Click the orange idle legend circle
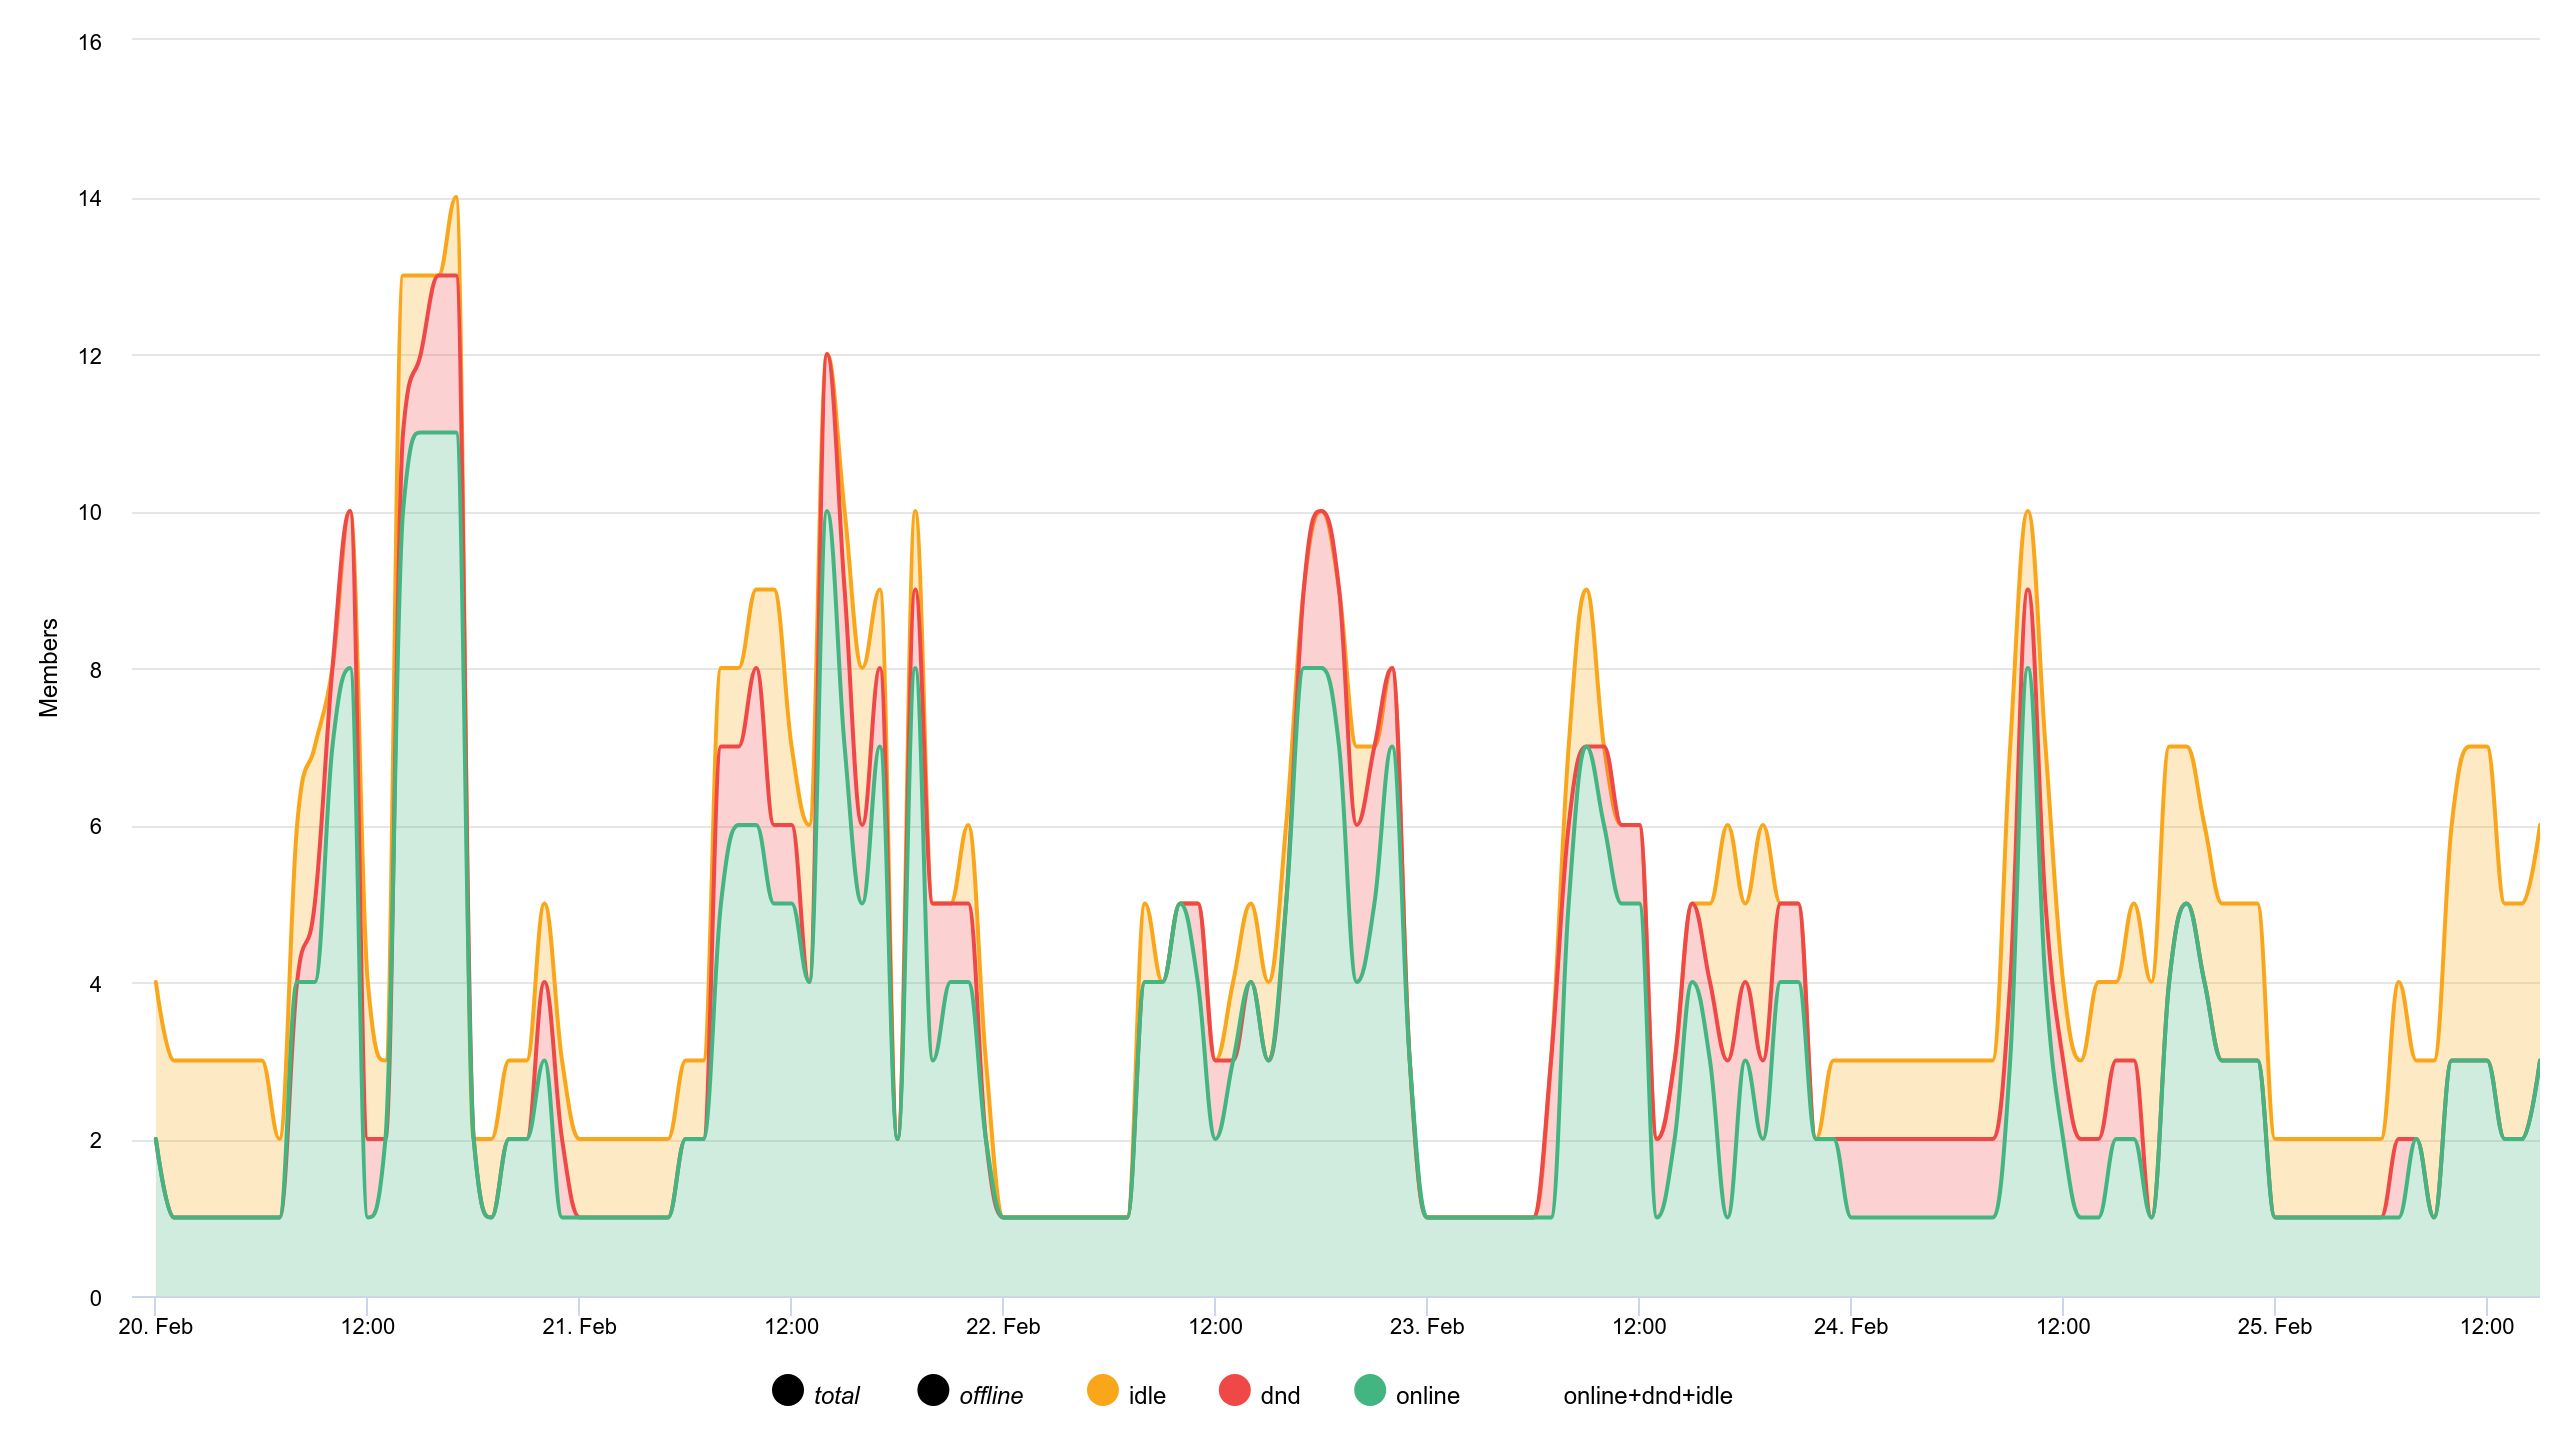 pyautogui.click(x=1102, y=1390)
